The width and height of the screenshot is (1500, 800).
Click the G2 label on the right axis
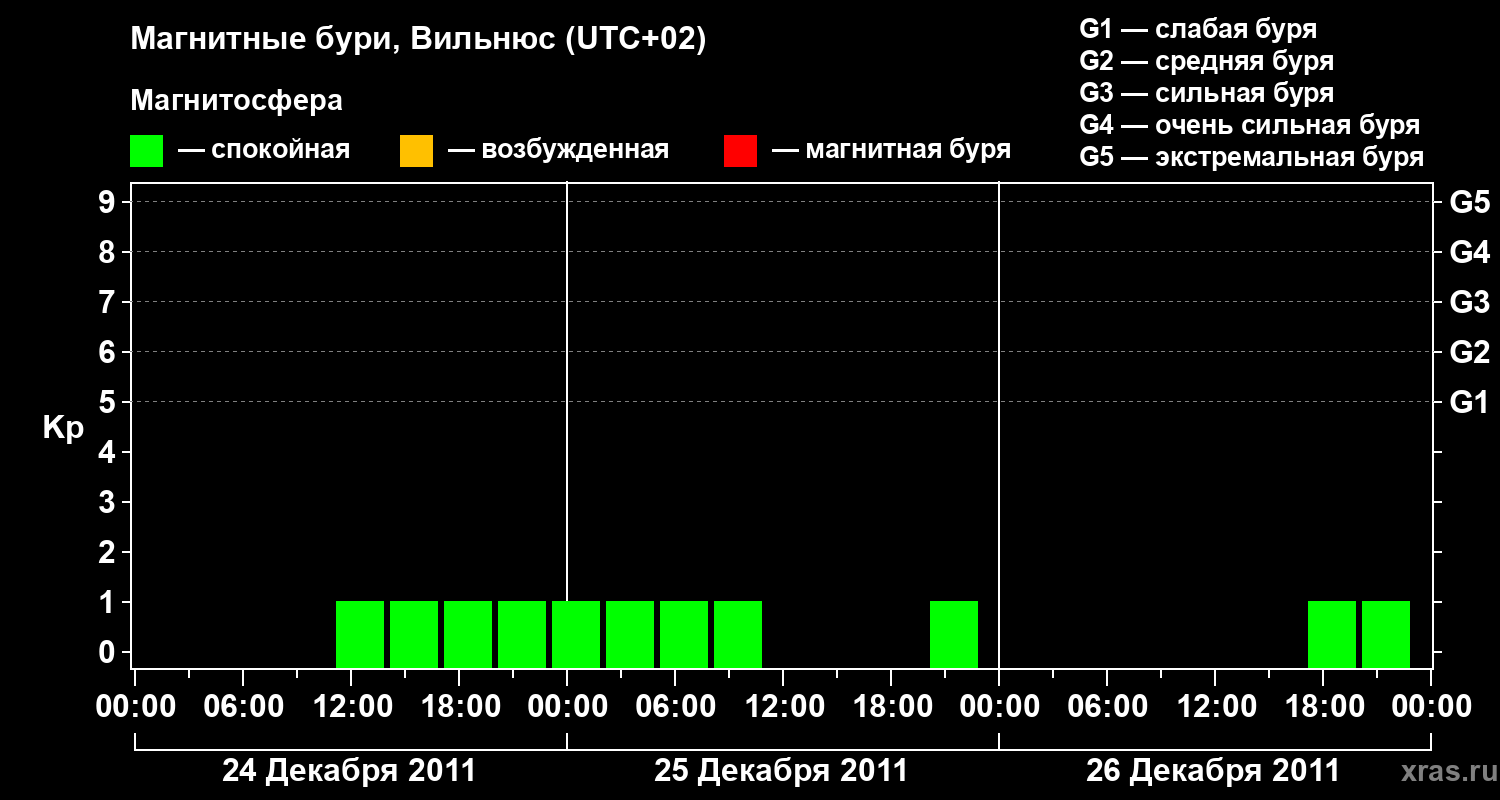click(x=1469, y=353)
